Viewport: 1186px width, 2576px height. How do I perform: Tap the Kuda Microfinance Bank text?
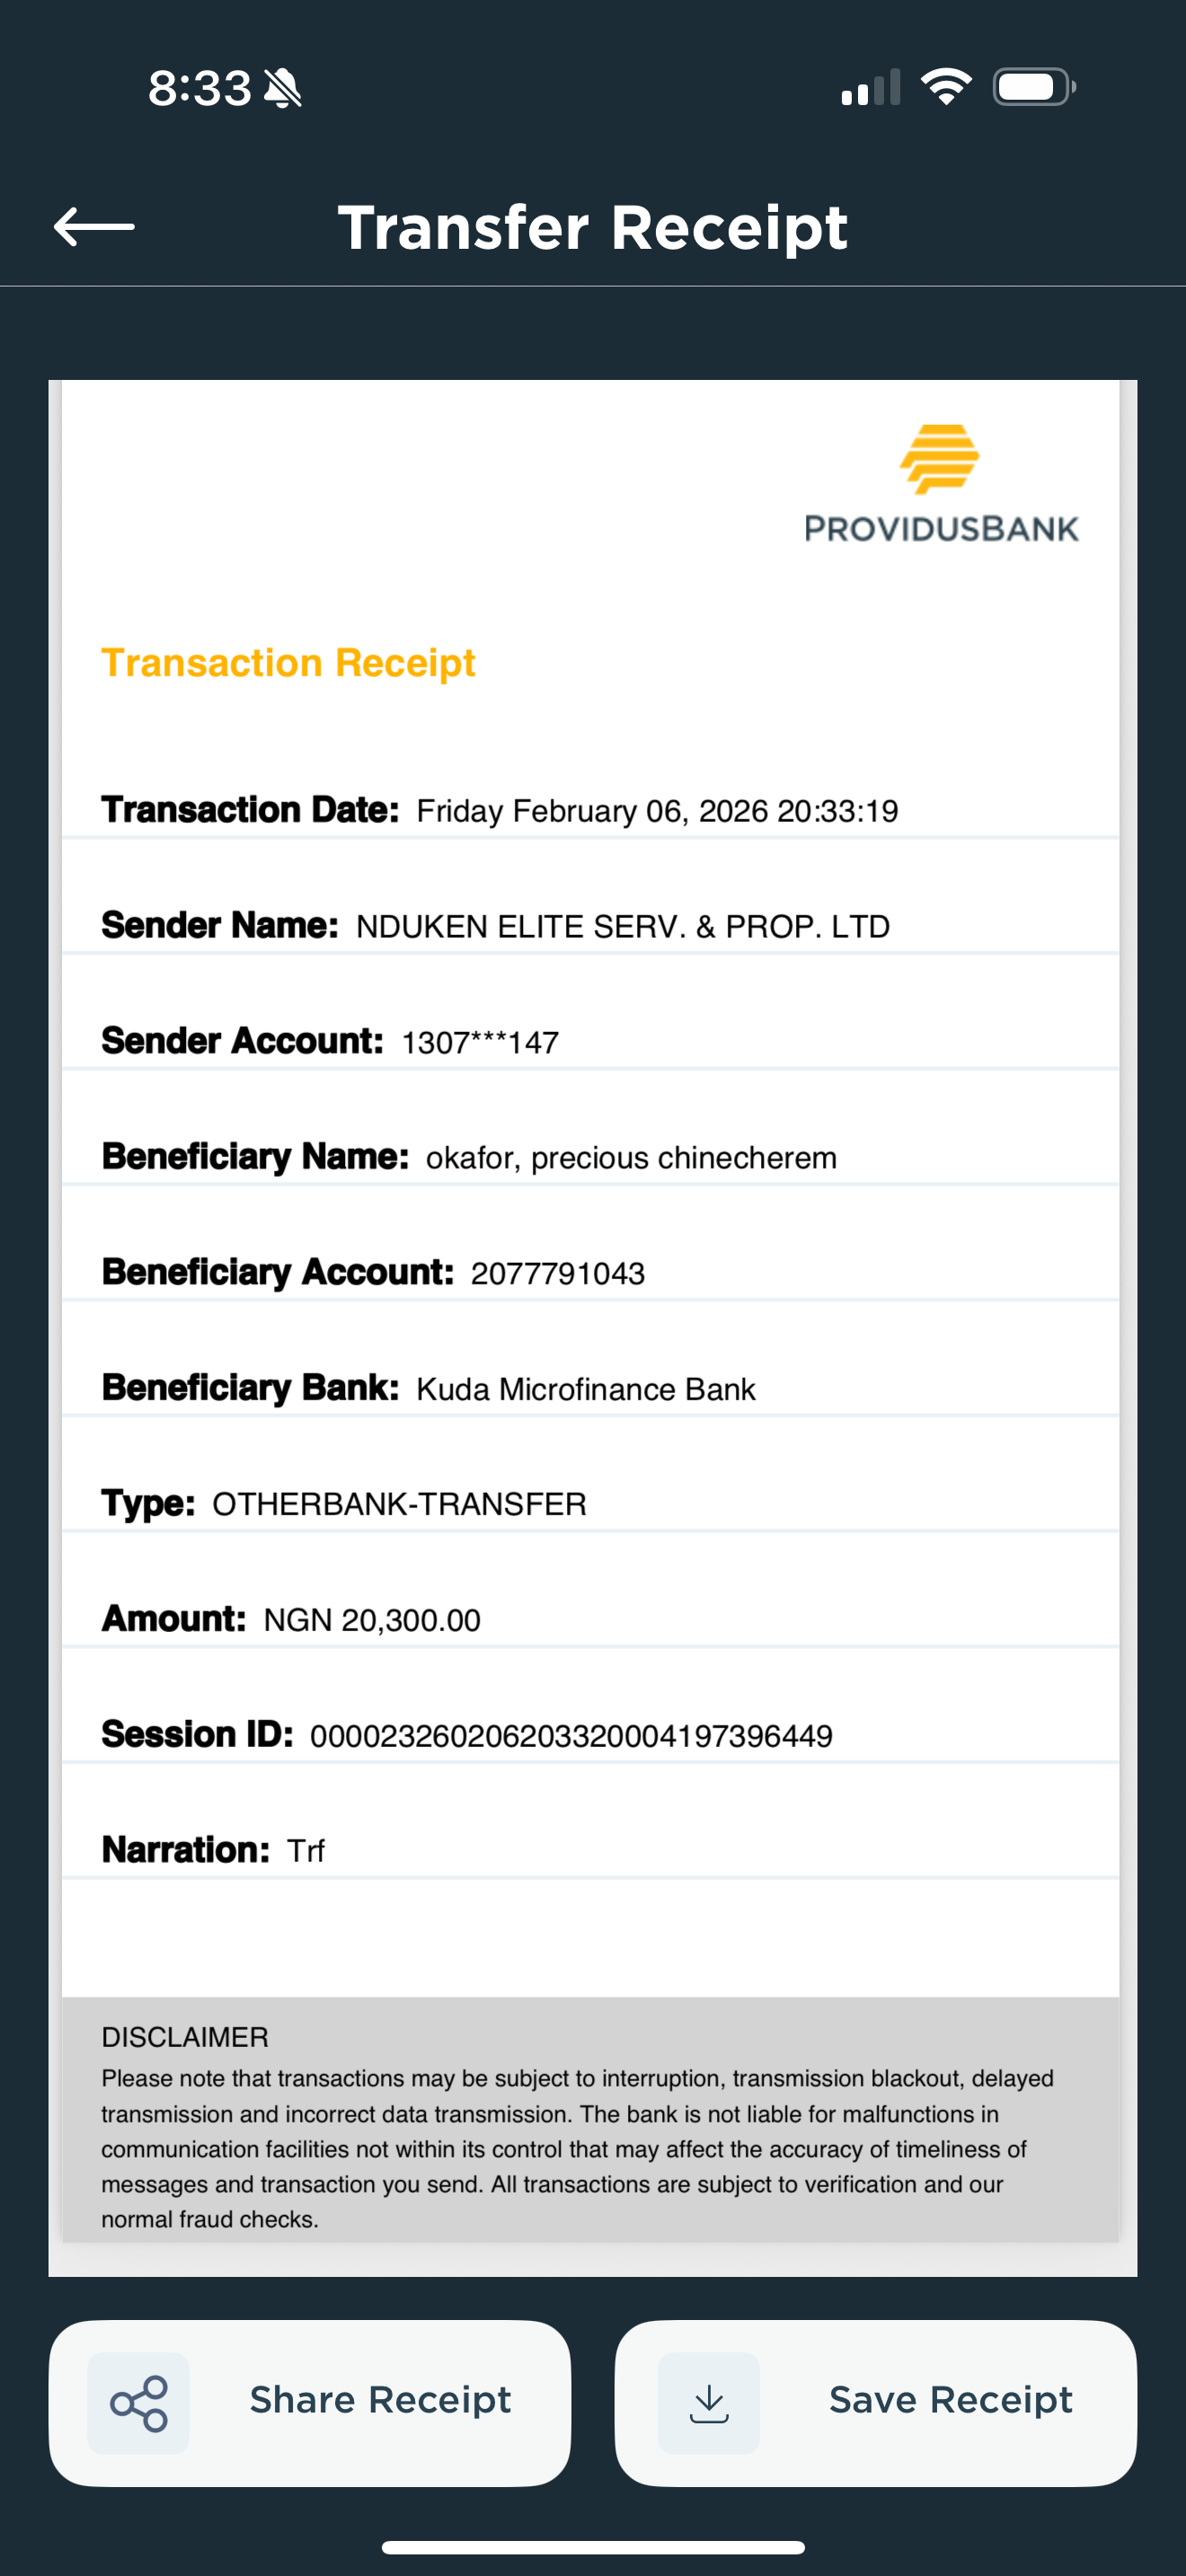click(x=585, y=1390)
